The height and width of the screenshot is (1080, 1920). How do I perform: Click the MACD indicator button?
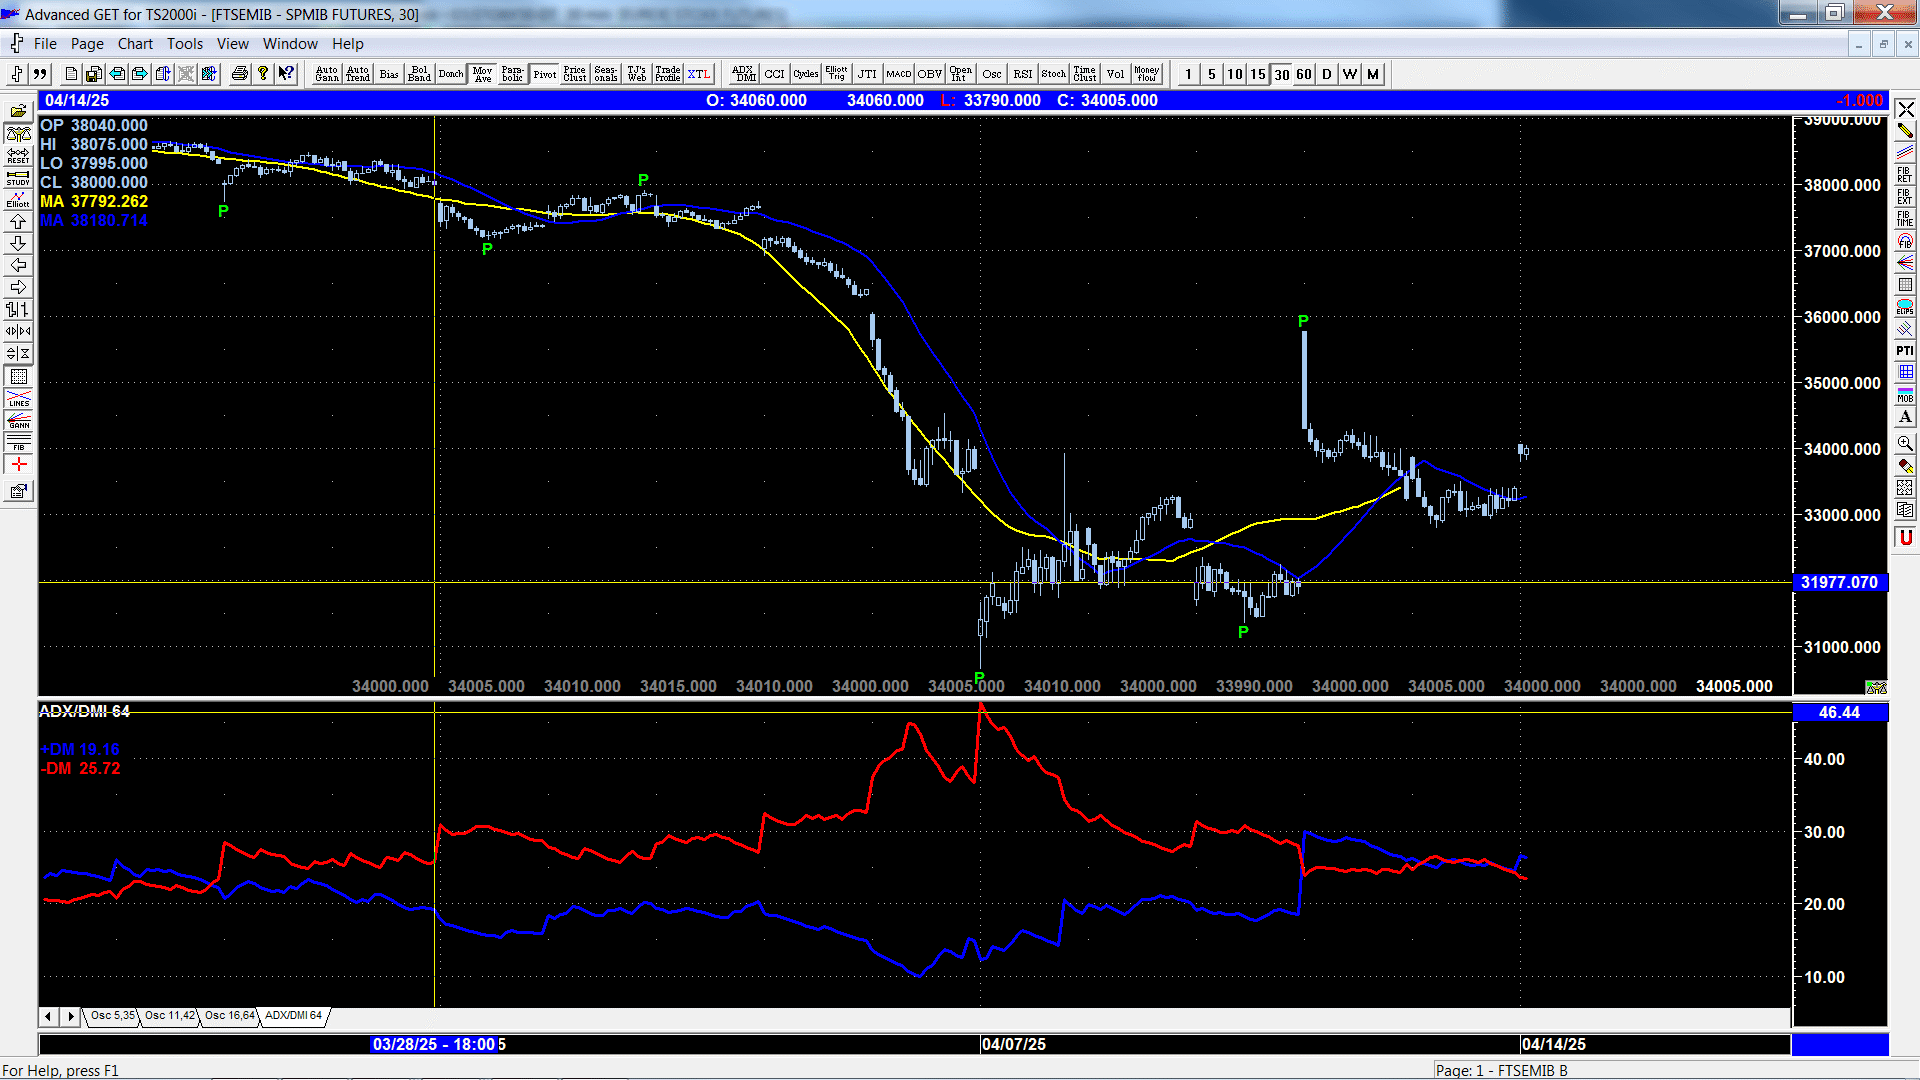(x=898, y=74)
